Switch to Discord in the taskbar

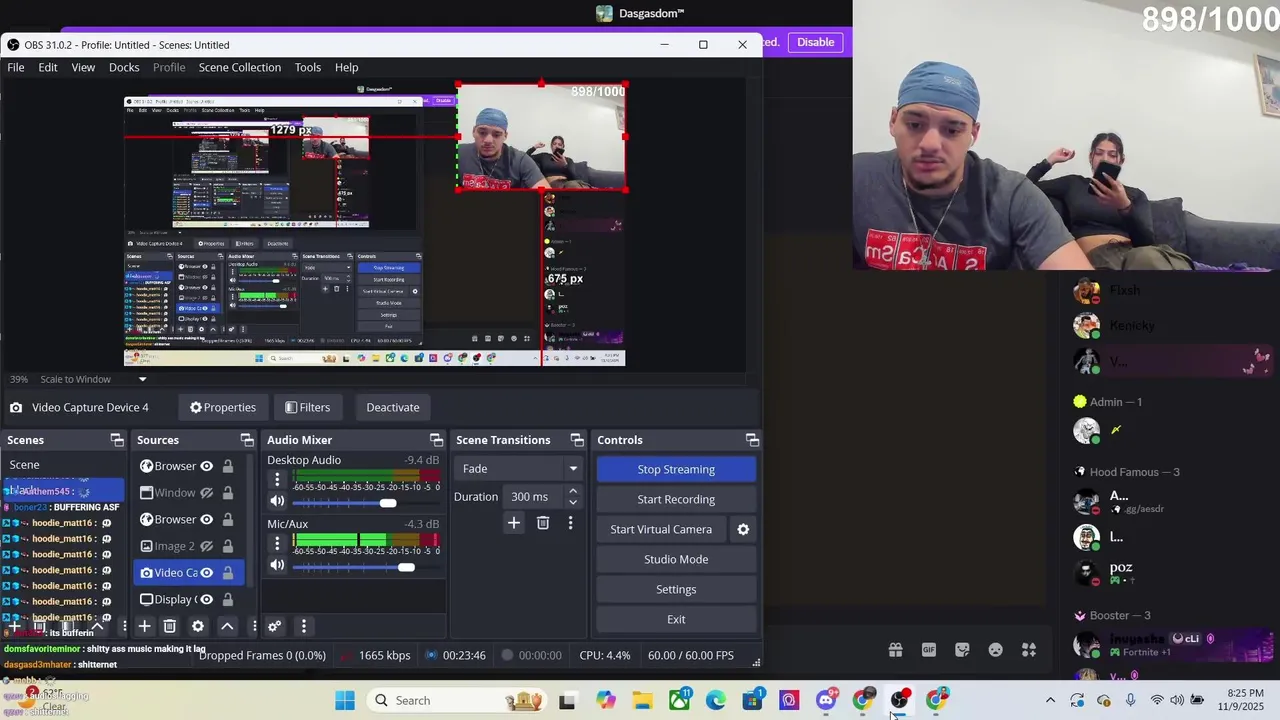click(826, 700)
